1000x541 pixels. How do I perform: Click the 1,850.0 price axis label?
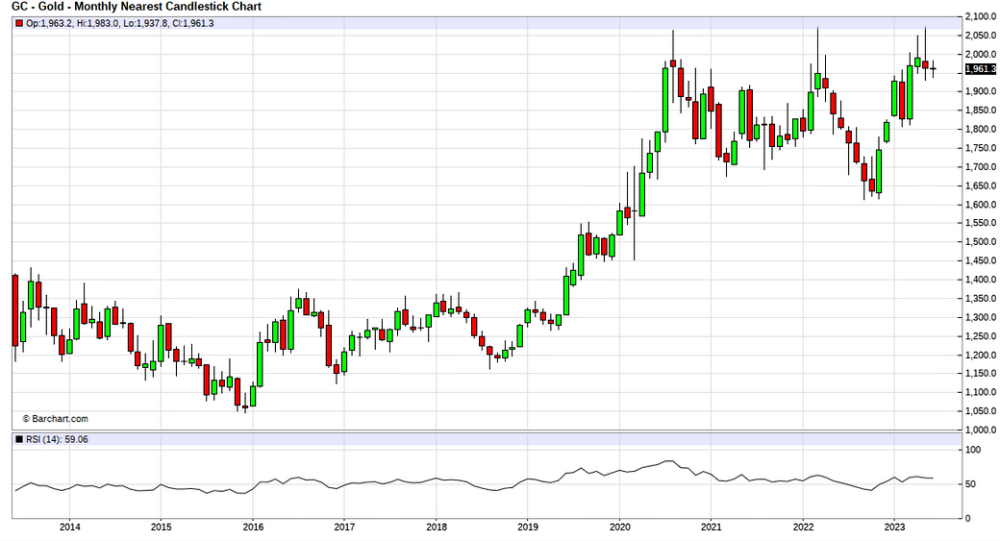pos(980,110)
